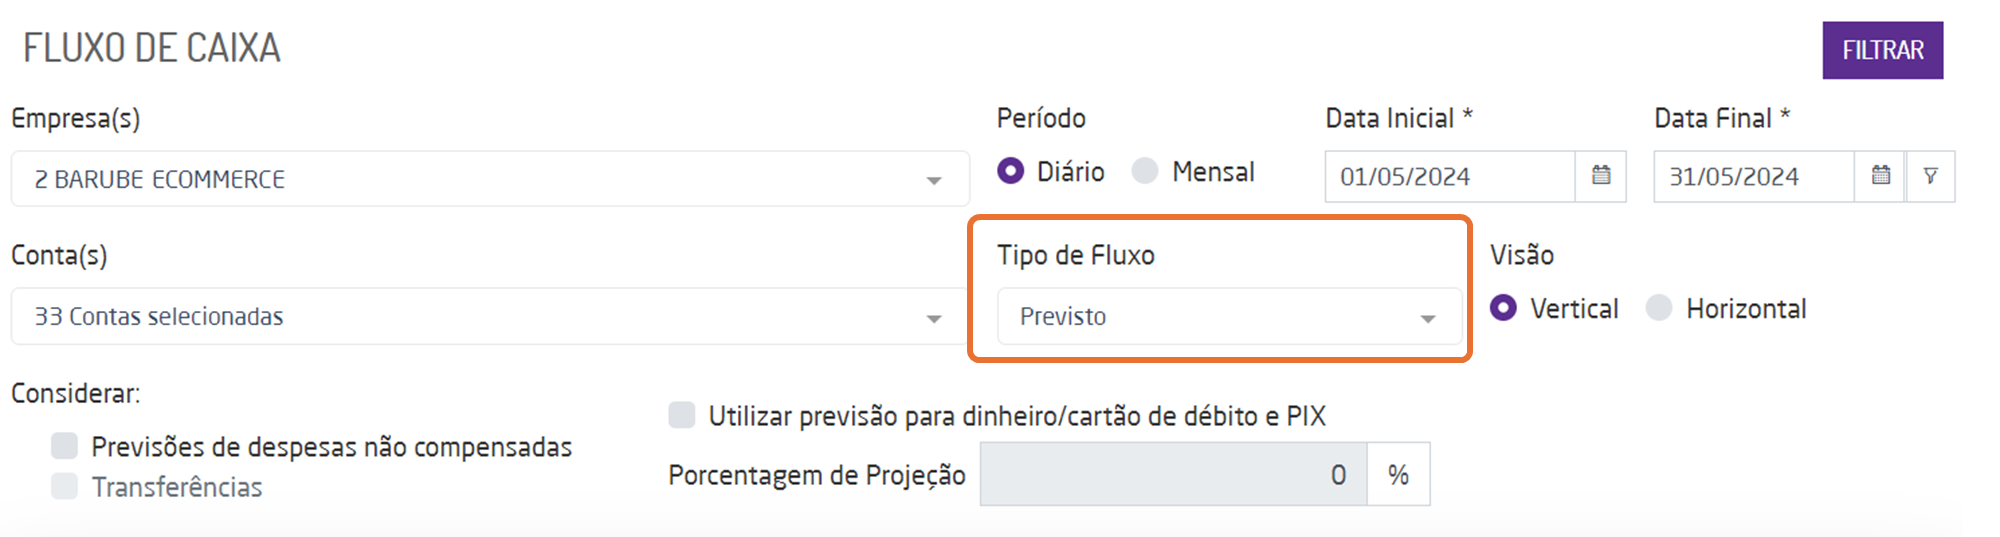
Task: Click the percent sign next to projection field
Action: (1398, 475)
